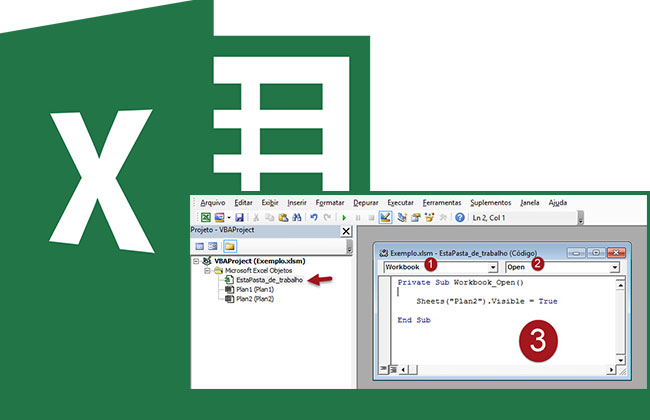Click the code window scroll down arrow
Screen dimensions: 650x420
coord(620,360)
